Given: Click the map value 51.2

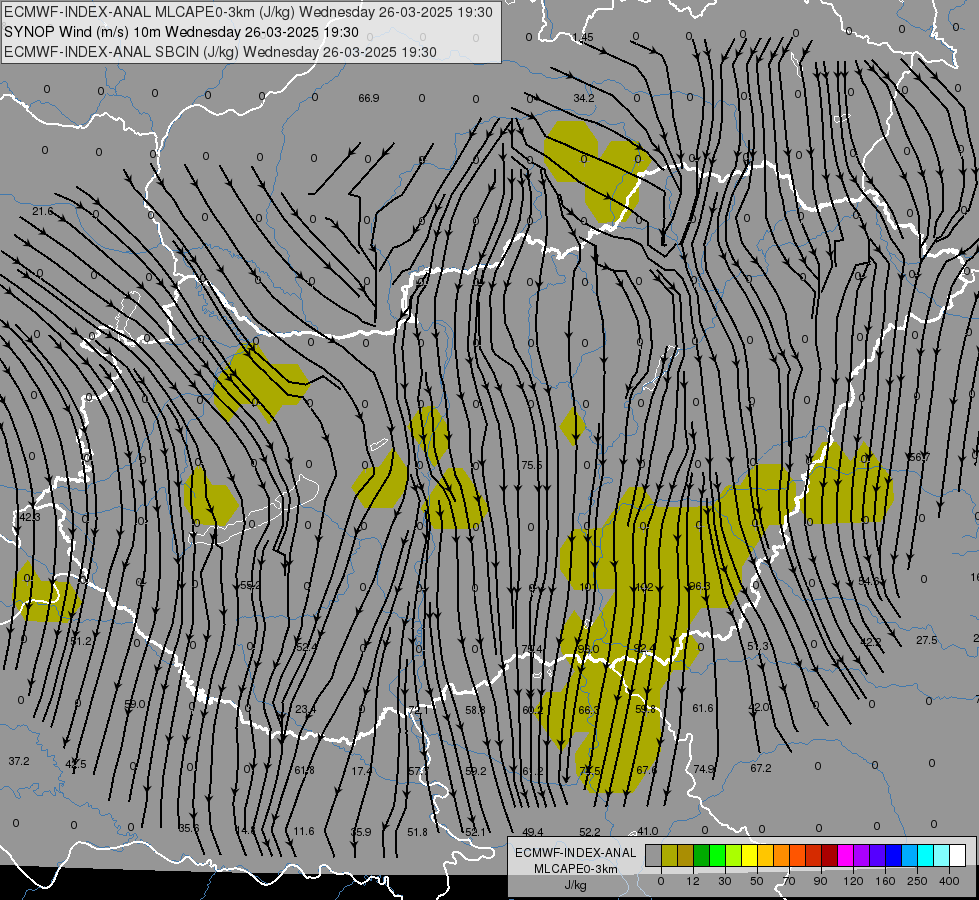Looking at the screenshot, I should (81, 641).
